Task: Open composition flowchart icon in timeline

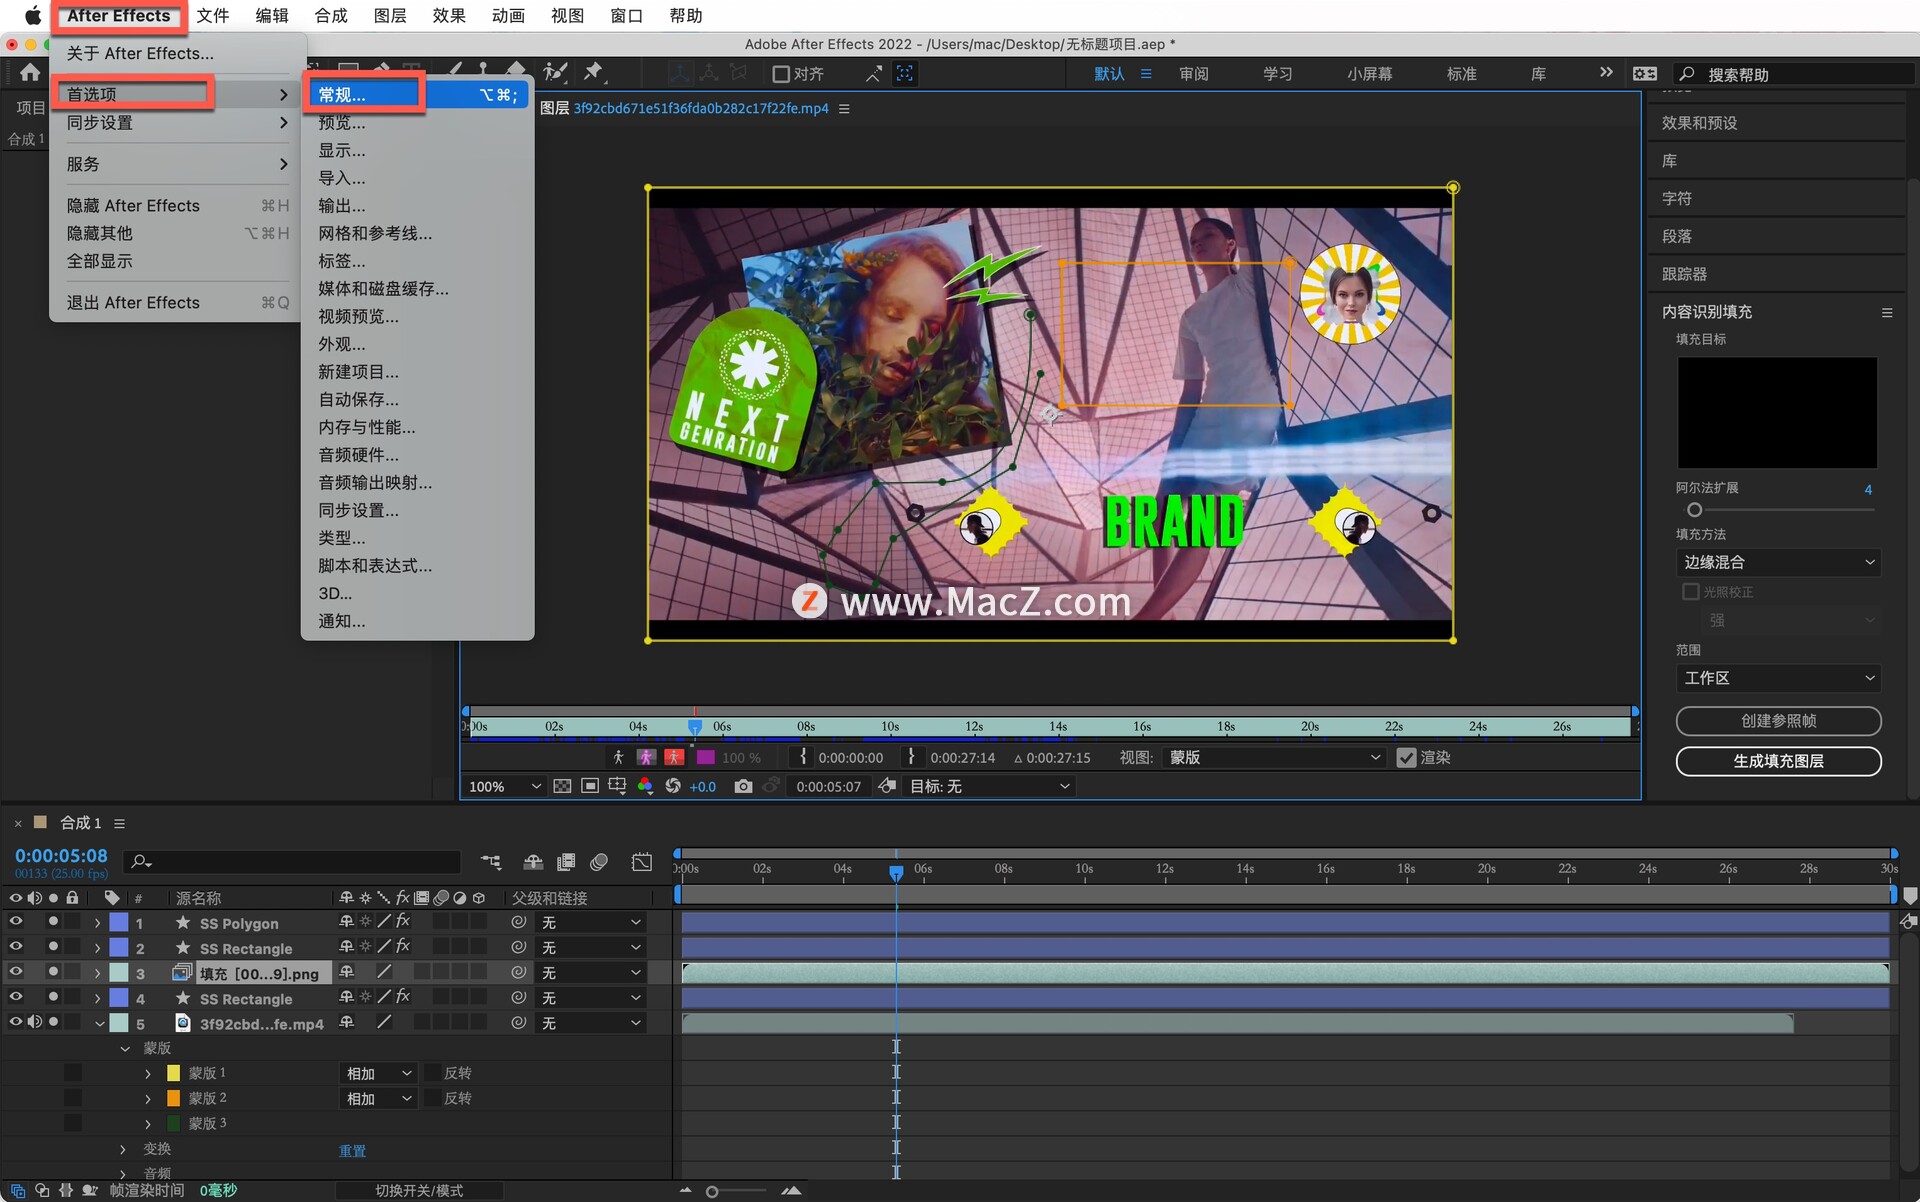Action: (x=491, y=861)
